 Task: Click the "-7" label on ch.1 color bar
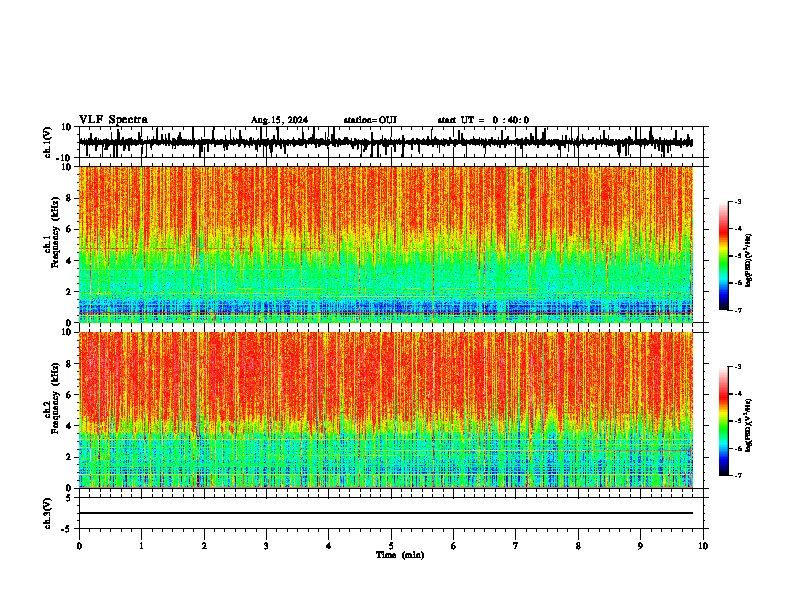pos(737,310)
